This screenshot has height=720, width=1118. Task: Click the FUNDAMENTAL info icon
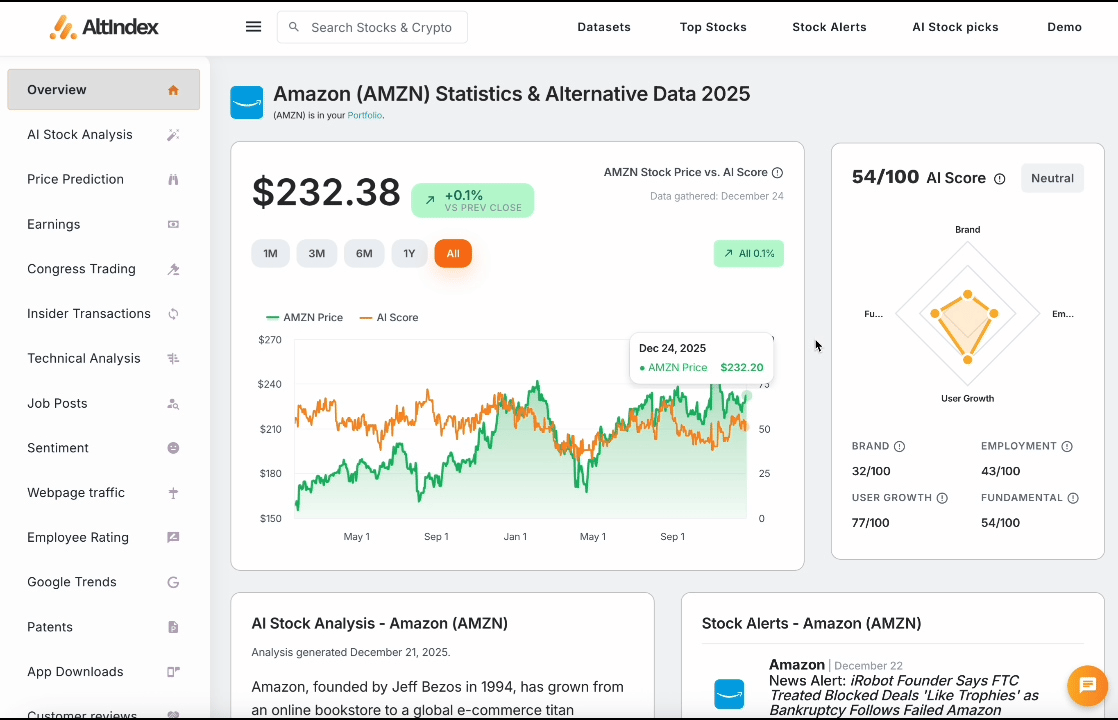pos(1073,498)
